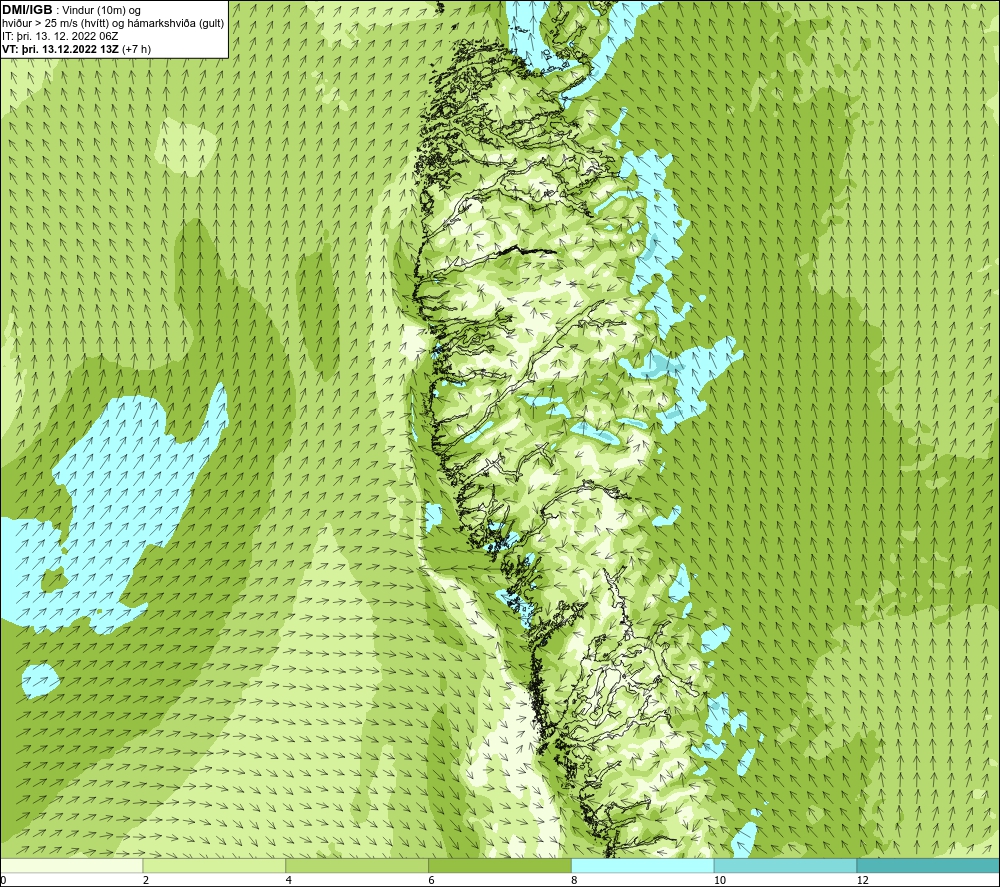Click the 'IT: þri. 13. 12. 2022 06Z' line

pyautogui.click(x=60, y=36)
